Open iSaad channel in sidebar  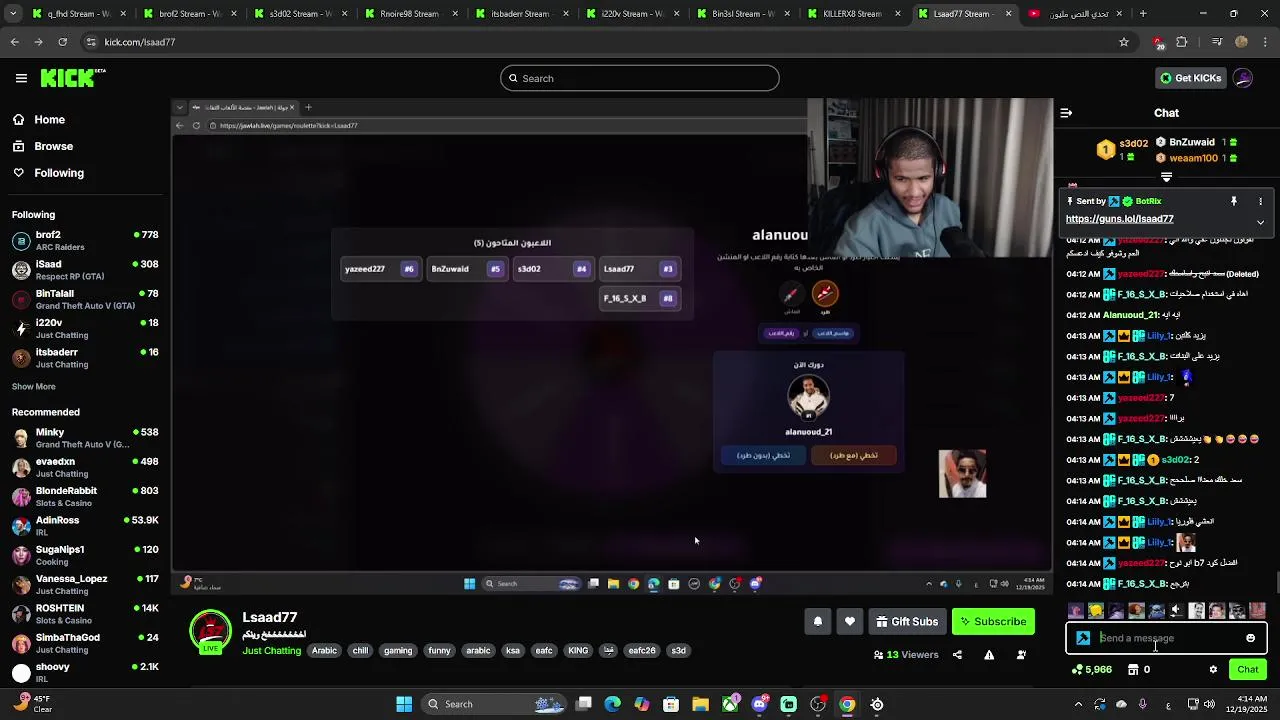[x=85, y=270]
